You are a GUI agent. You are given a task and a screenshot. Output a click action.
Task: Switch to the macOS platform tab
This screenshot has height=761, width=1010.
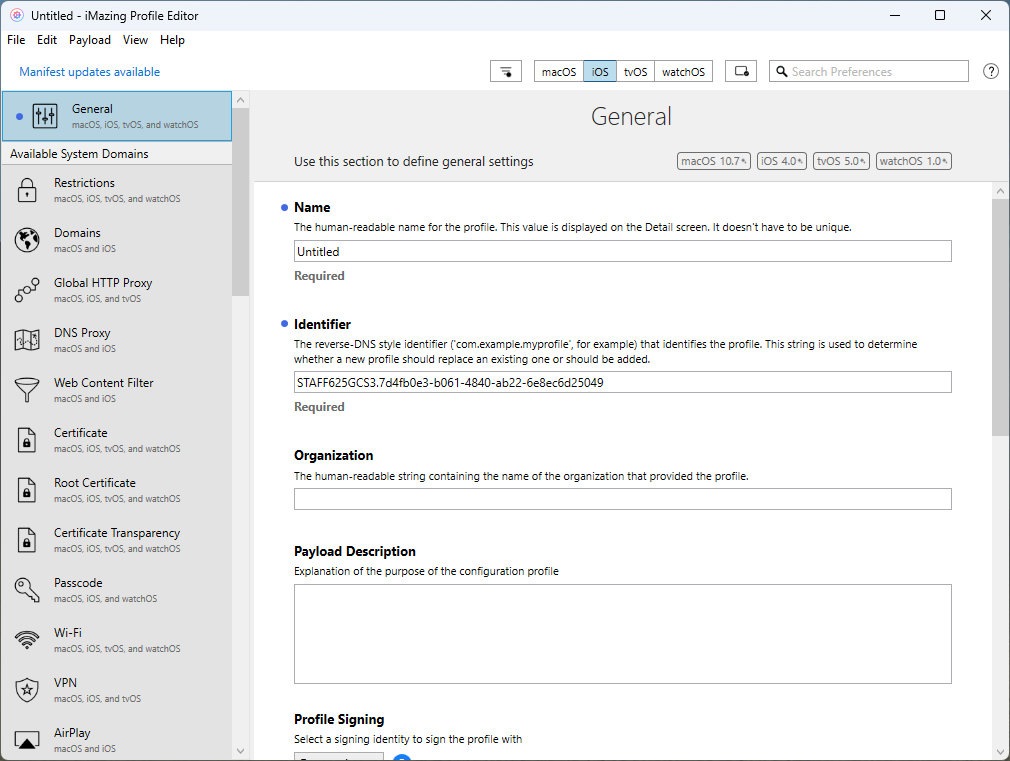[x=557, y=71]
